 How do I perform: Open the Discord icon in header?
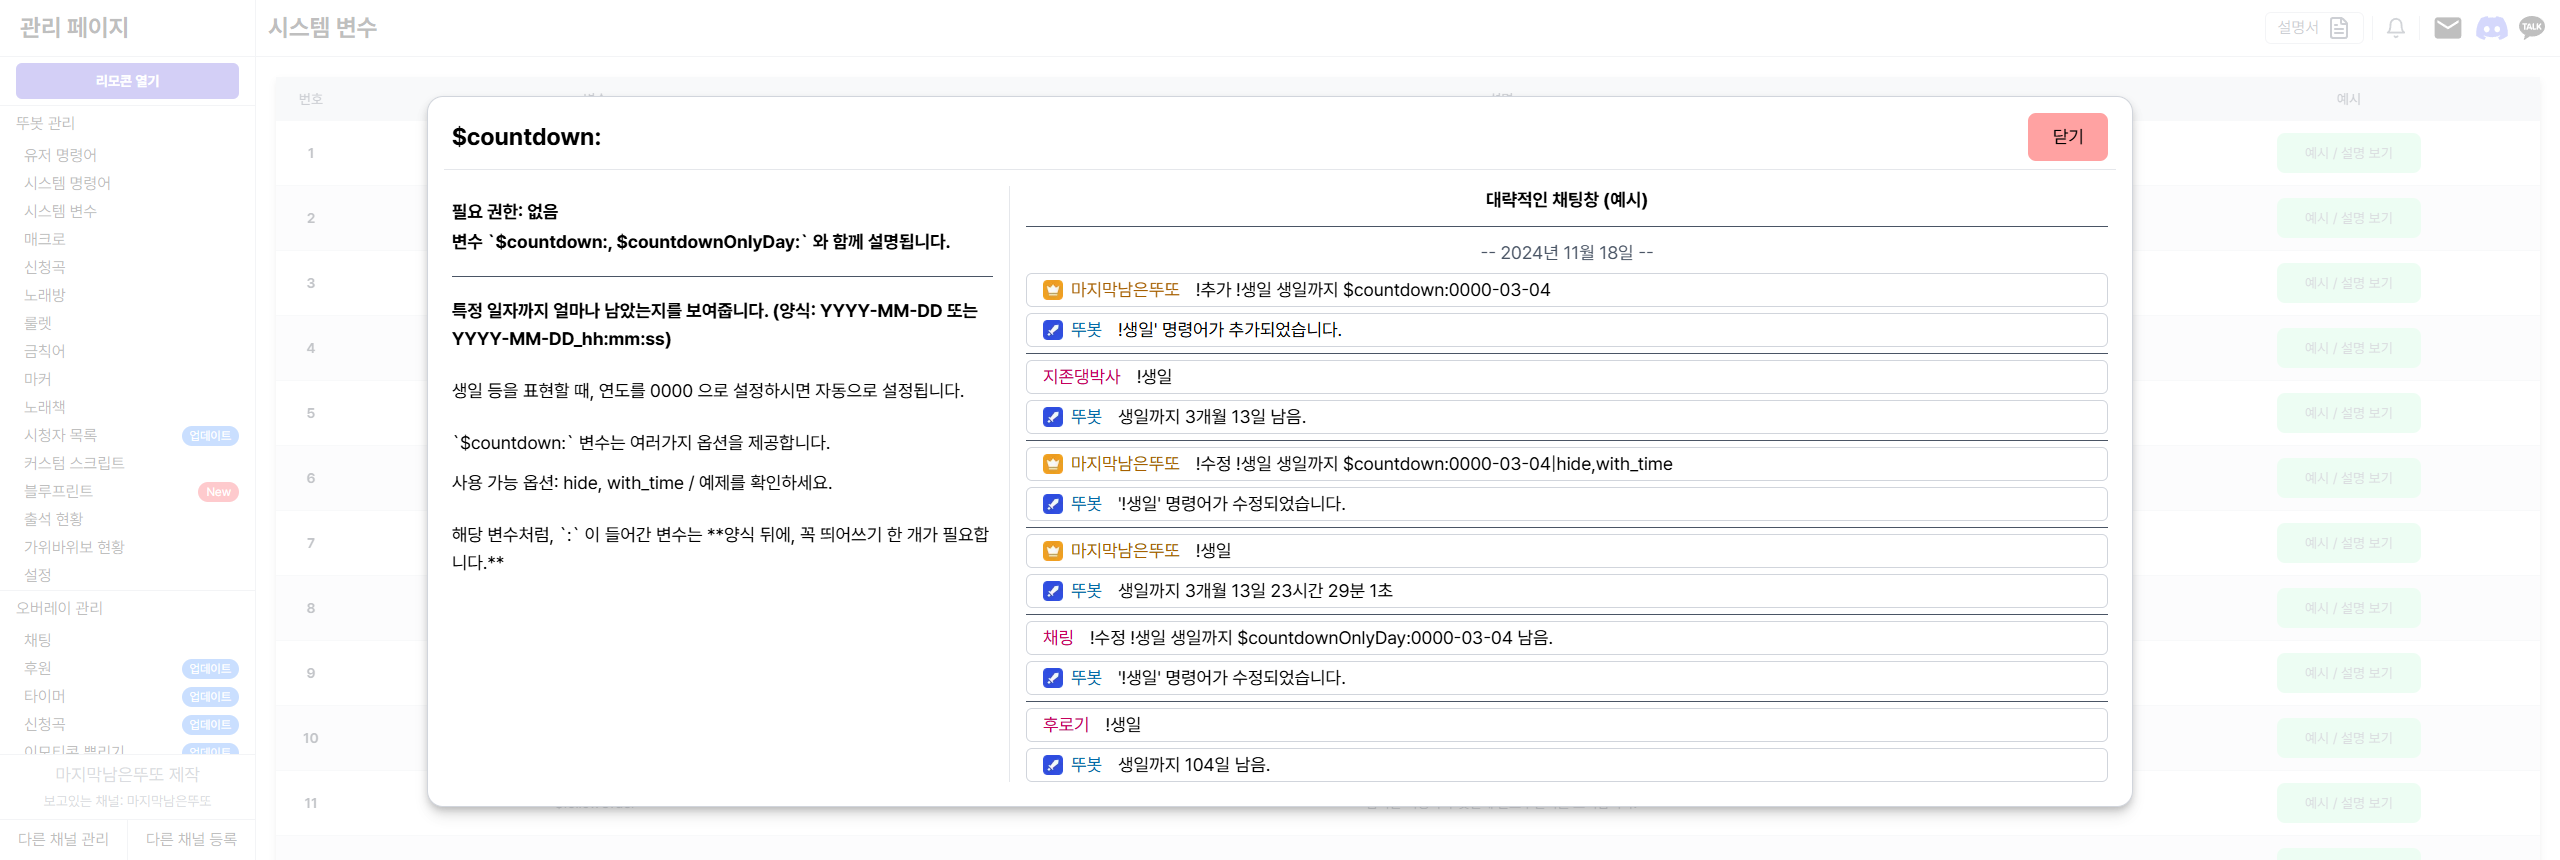pos(2491,28)
